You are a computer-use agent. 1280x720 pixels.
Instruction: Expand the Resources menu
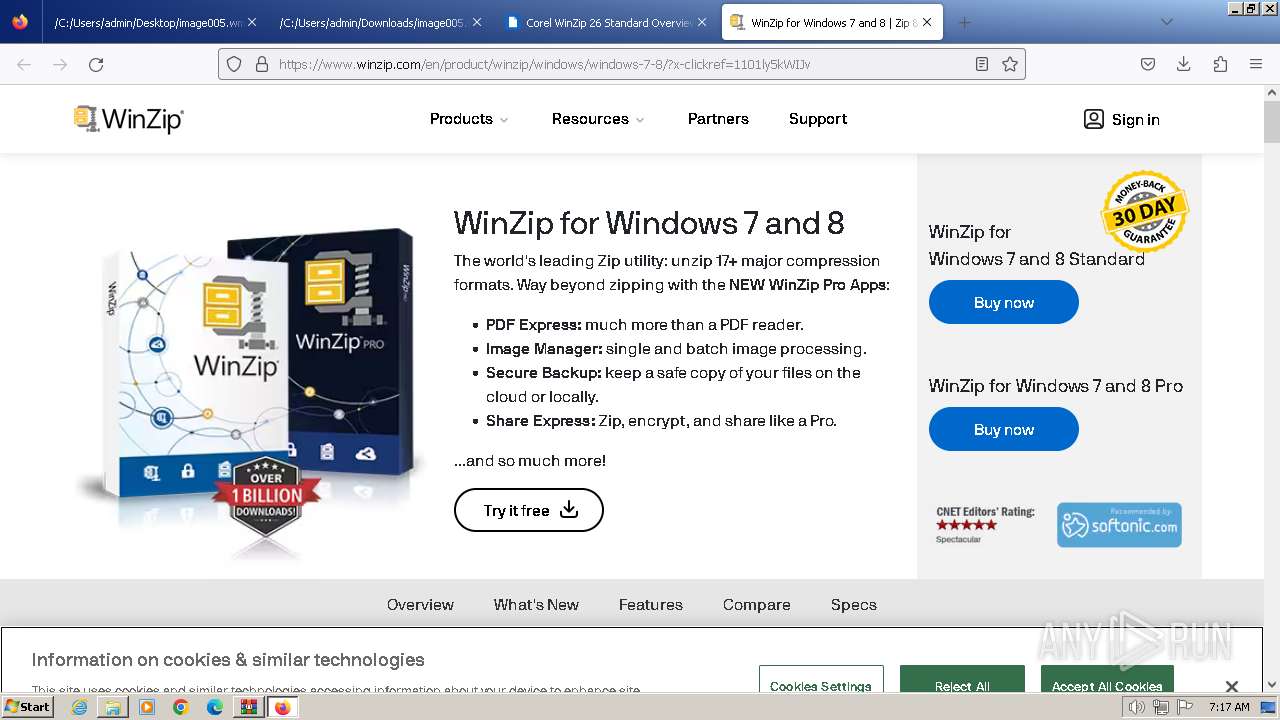(x=598, y=119)
